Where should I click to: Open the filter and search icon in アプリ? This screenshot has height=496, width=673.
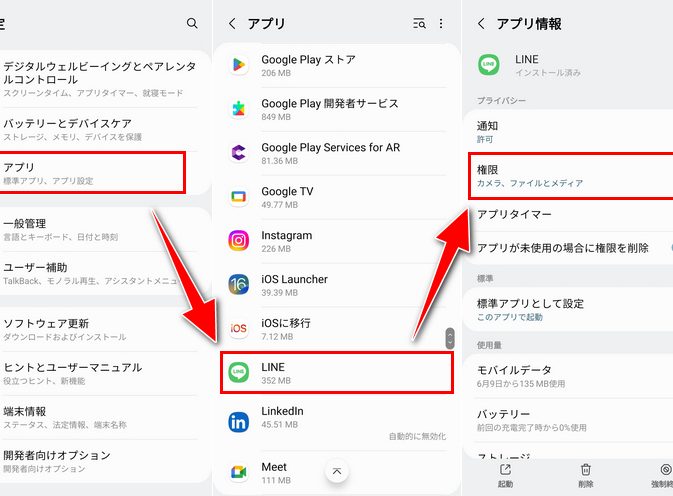(x=419, y=24)
